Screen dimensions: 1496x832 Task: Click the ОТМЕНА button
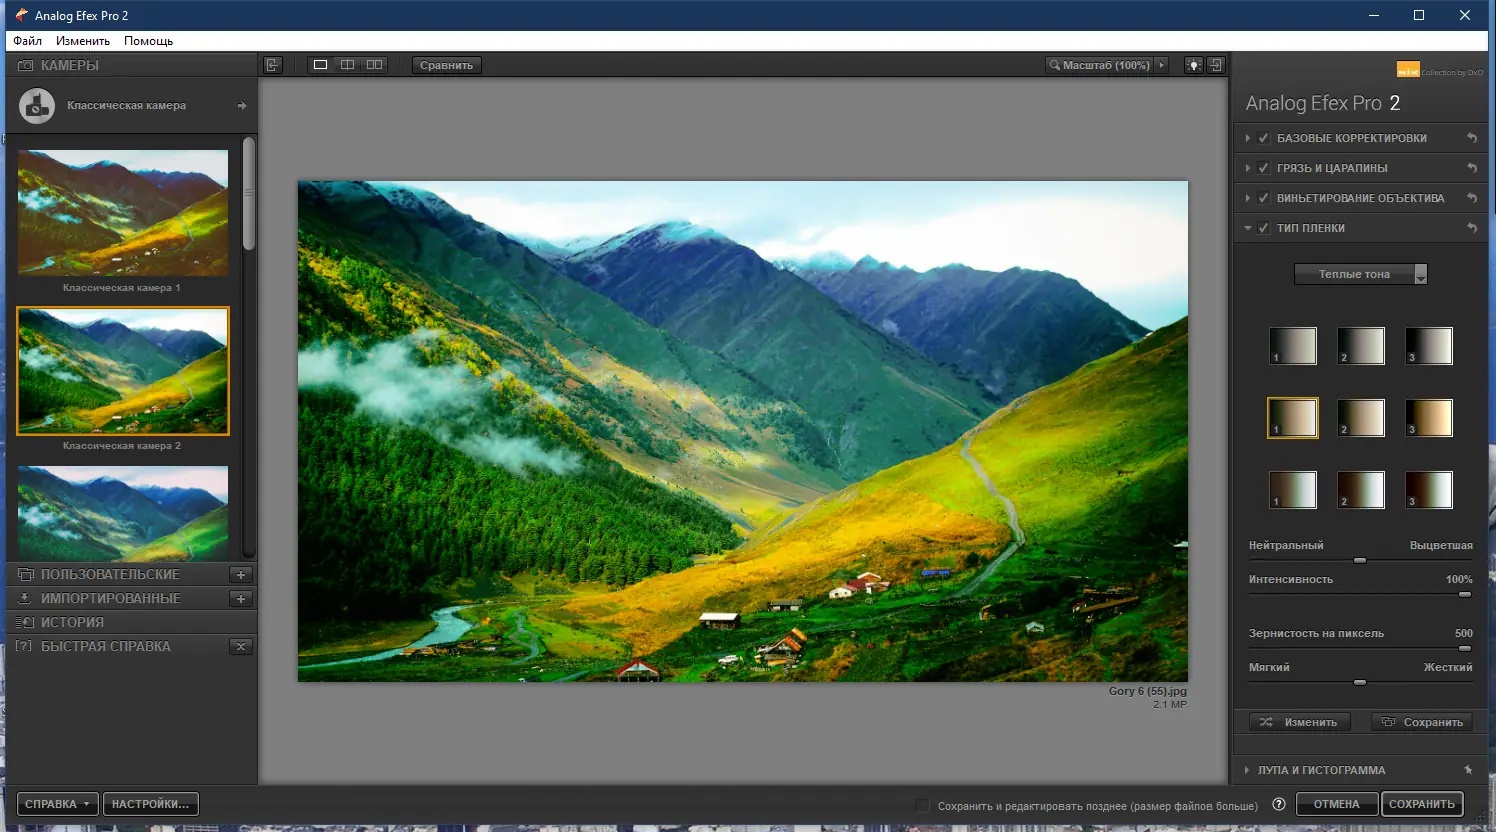[x=1337, y=804]
